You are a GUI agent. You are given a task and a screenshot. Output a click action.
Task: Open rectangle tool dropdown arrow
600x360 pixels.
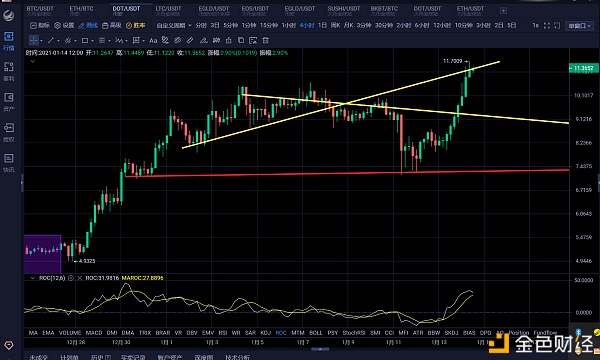tap(92, 41)
